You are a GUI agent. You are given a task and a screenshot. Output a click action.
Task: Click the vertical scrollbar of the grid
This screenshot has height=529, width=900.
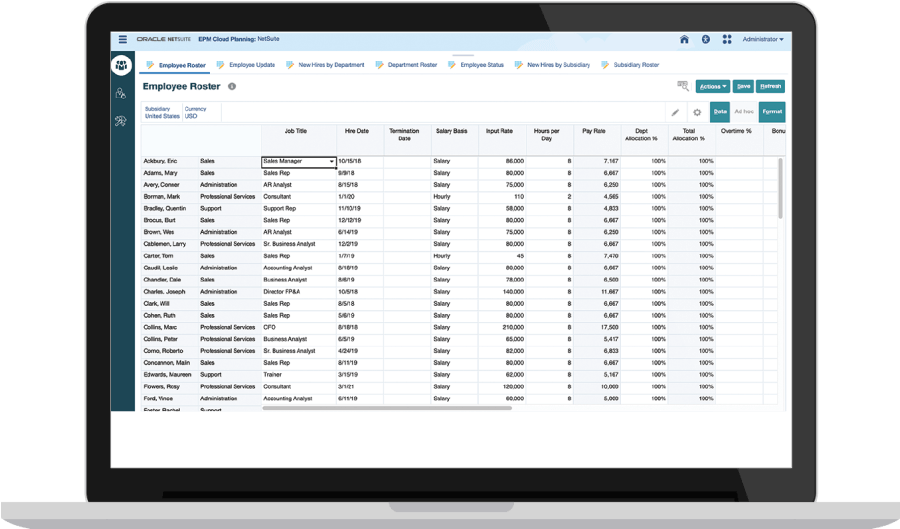pos(781,188)
